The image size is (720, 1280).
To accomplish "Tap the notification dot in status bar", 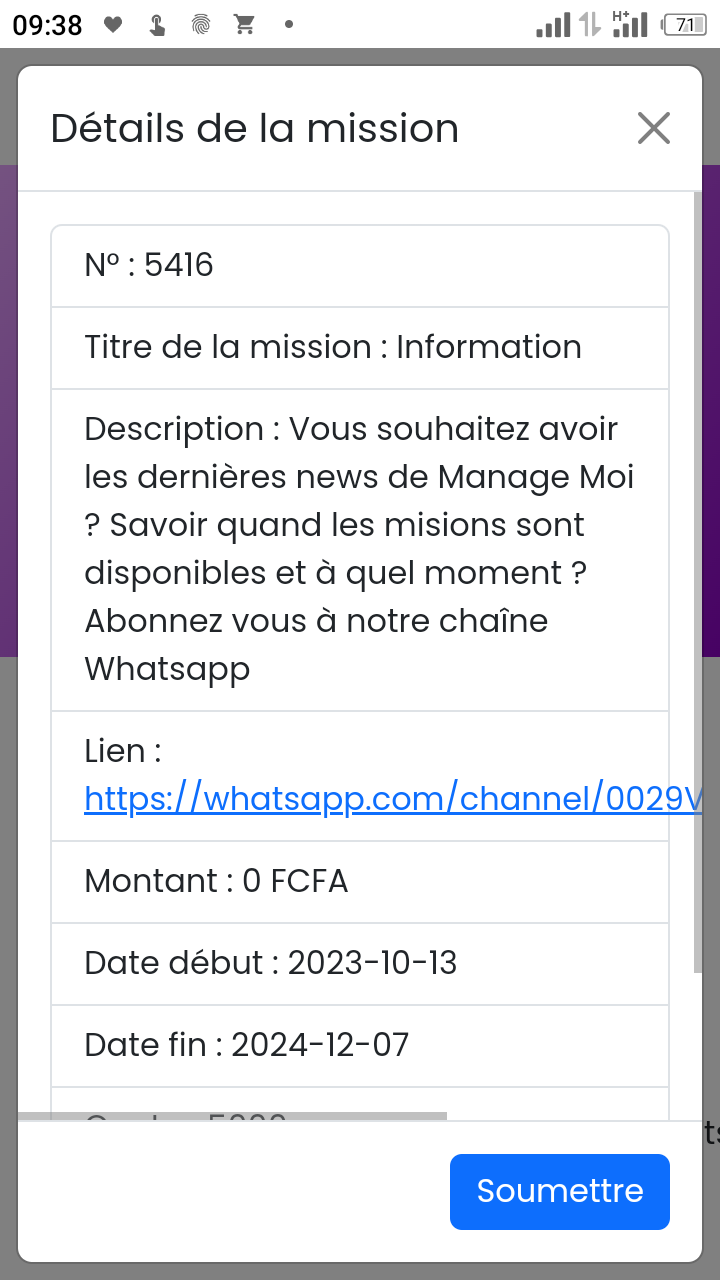I will tap(289, 25).
